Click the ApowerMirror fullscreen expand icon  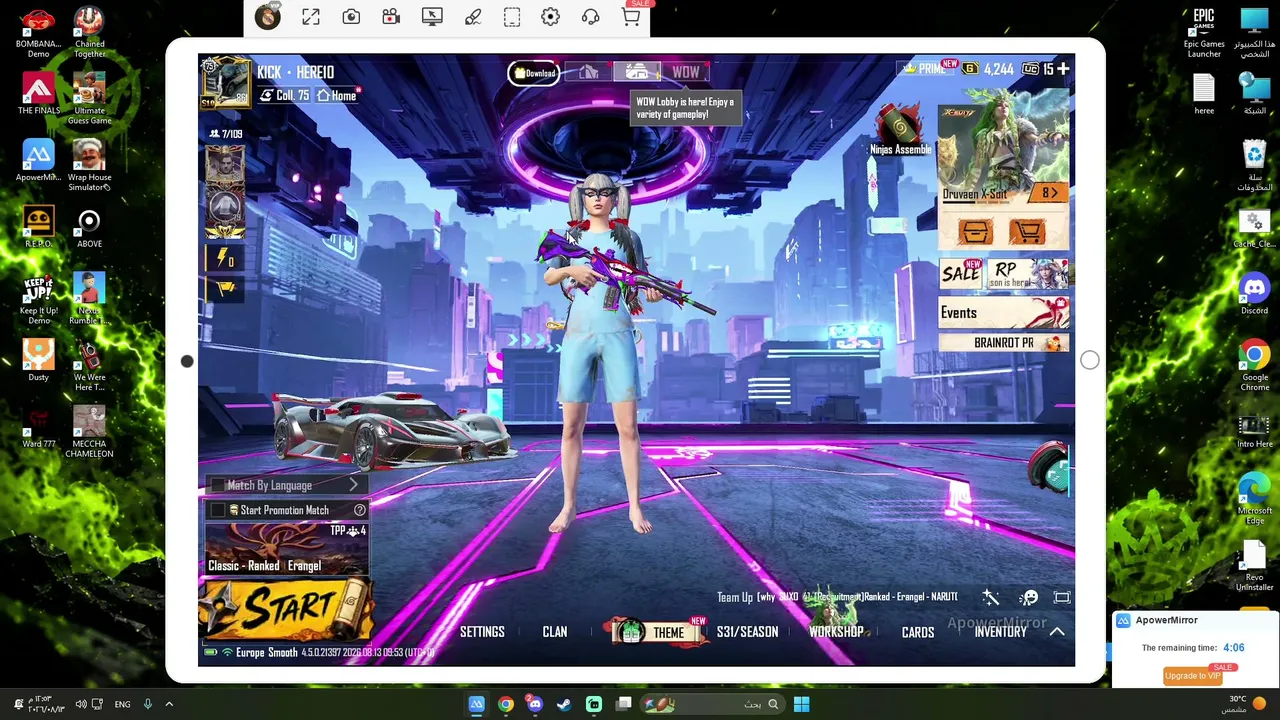pos(311,17)
